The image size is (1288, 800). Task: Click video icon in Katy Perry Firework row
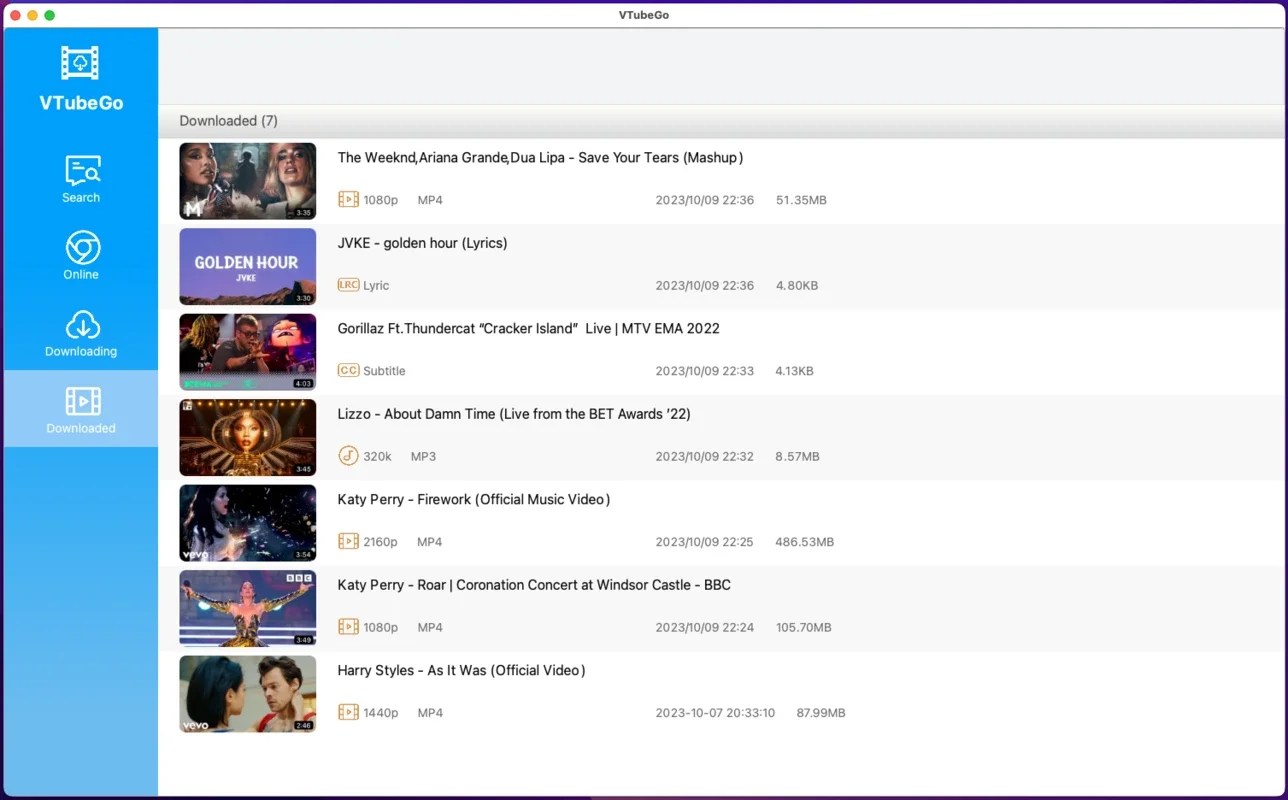[348, 541]
